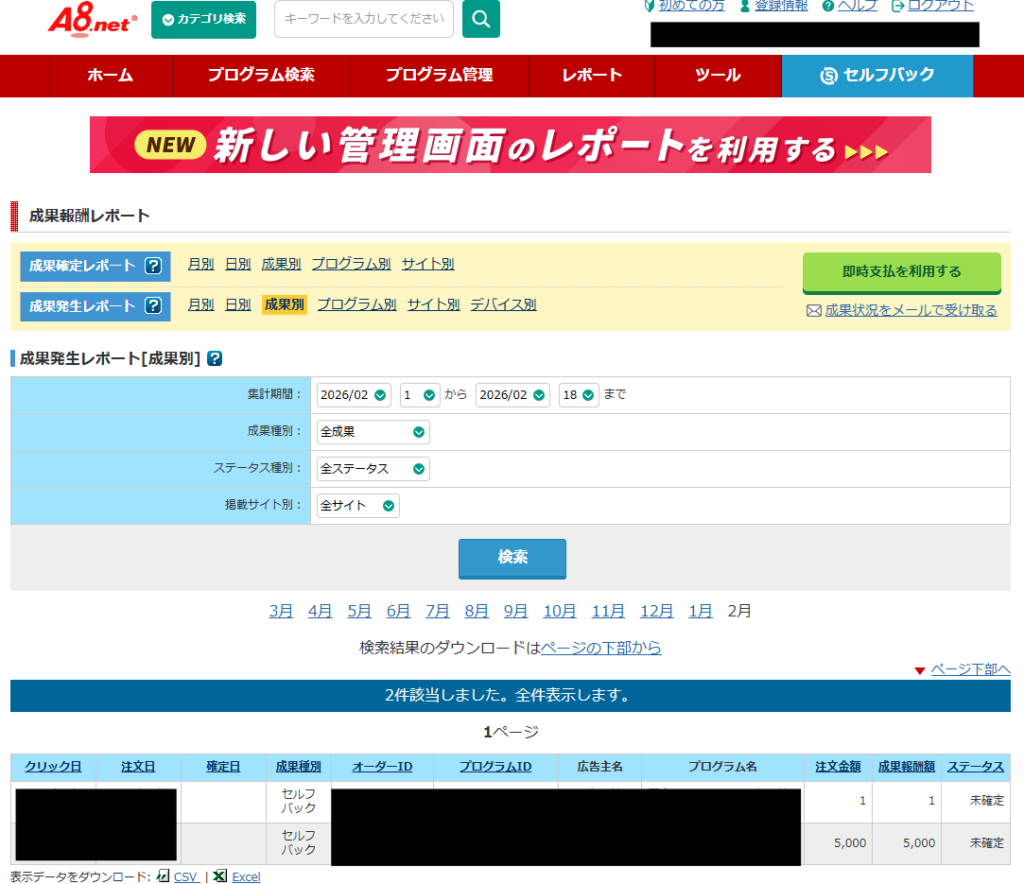Screen dimensions: 1024x884
Task: Open the 掲載サイト別 全サイト dropdown
Action: [x=357, y=506]
